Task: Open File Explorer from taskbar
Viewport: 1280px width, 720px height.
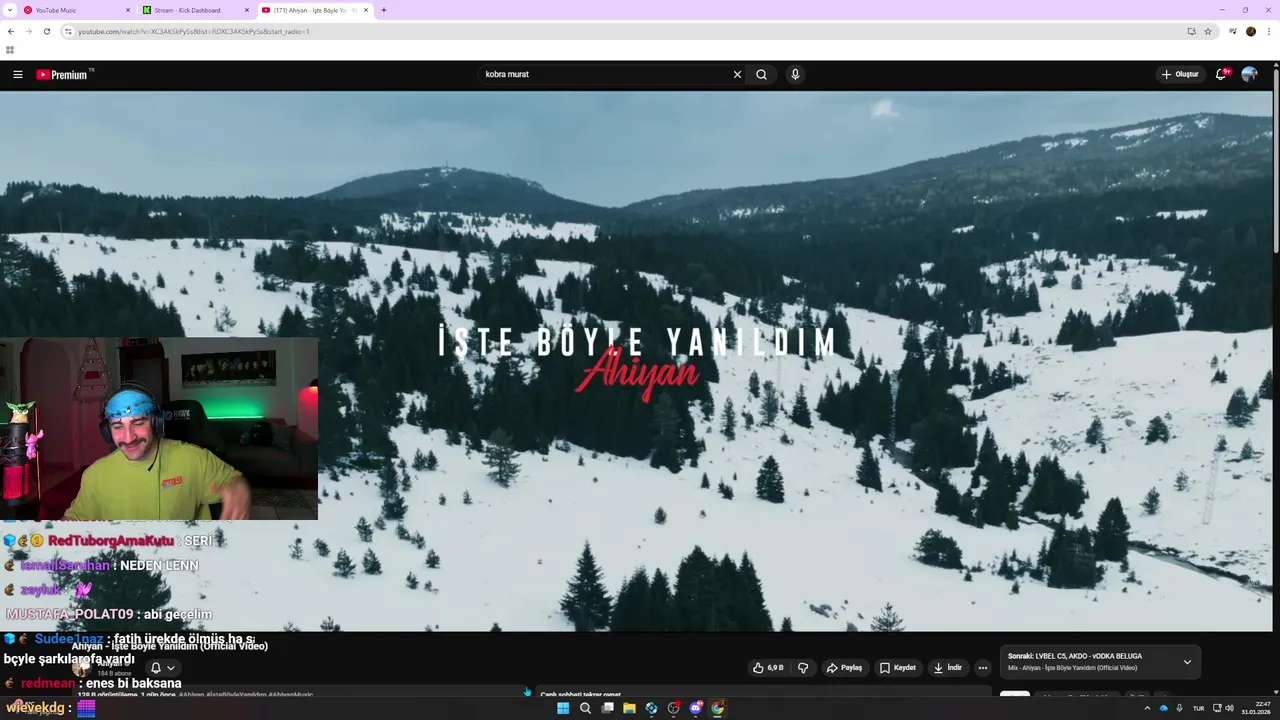Action: point(629,708)
